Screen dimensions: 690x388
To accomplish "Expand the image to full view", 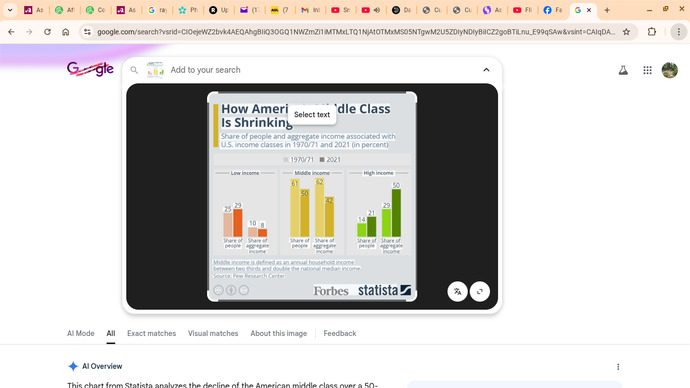I will pyautogui.click(x=480, y=291).
